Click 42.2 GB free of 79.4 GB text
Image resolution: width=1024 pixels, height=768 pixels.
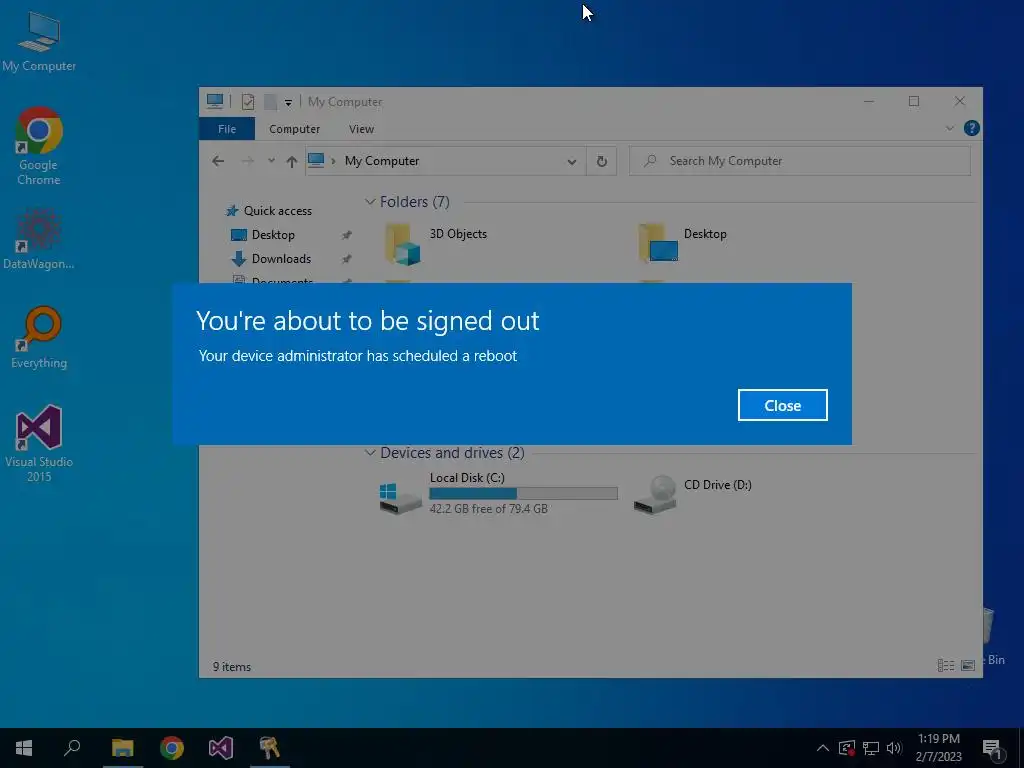coord(488,509)
